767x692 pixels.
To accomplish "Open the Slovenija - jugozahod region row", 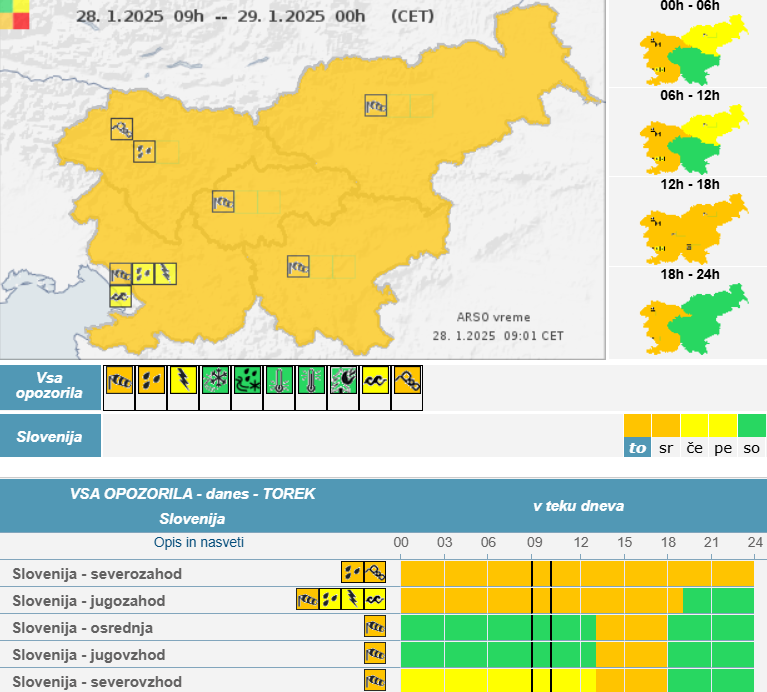I will click(89, 601).
